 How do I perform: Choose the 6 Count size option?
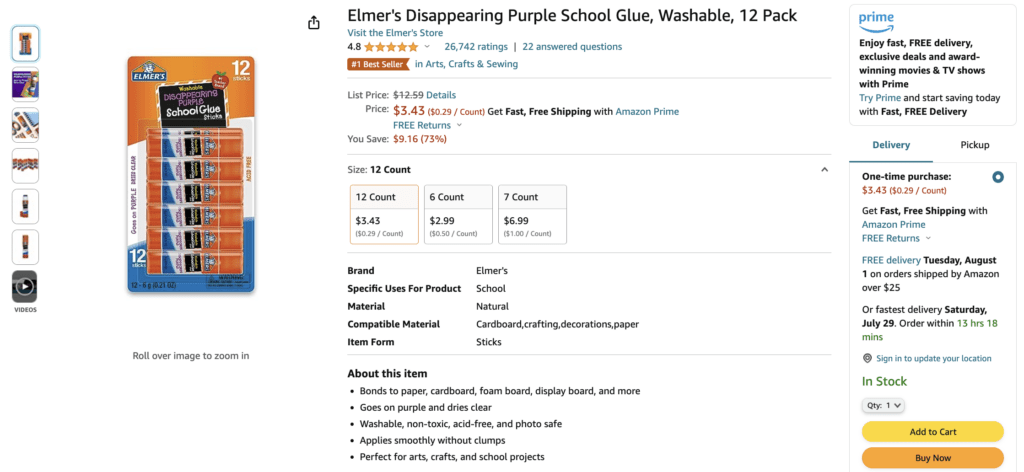point(458,214)
